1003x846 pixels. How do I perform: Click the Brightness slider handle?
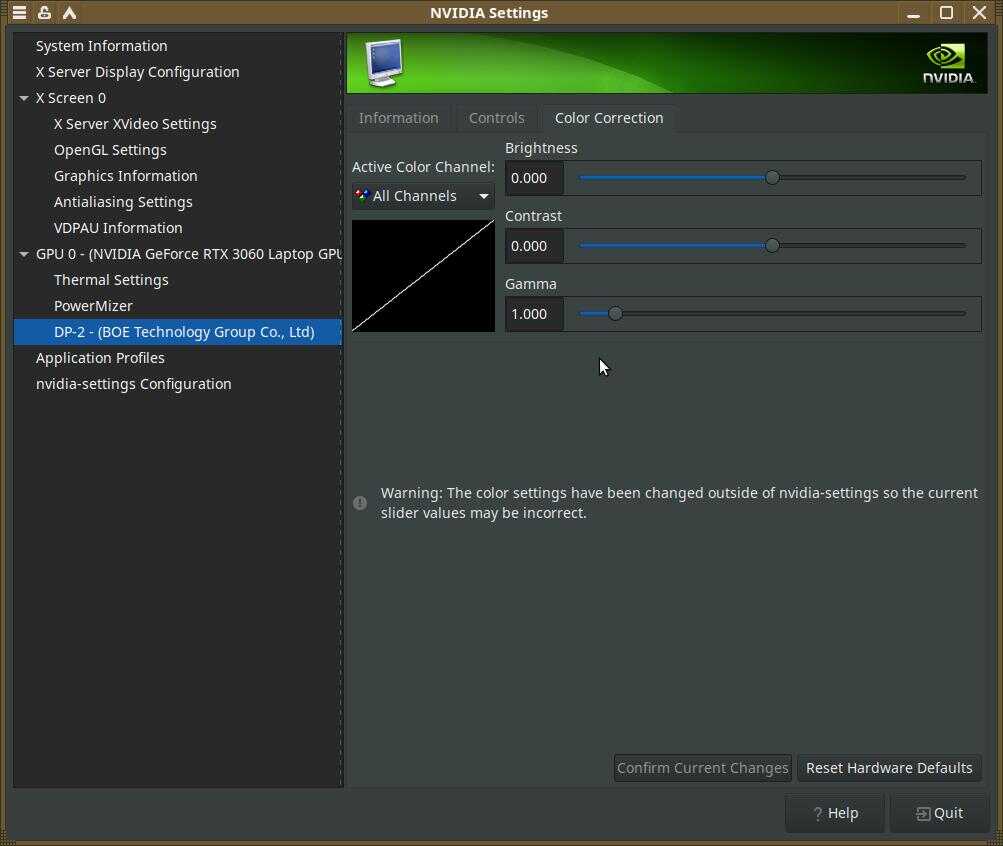pos(772,178)
